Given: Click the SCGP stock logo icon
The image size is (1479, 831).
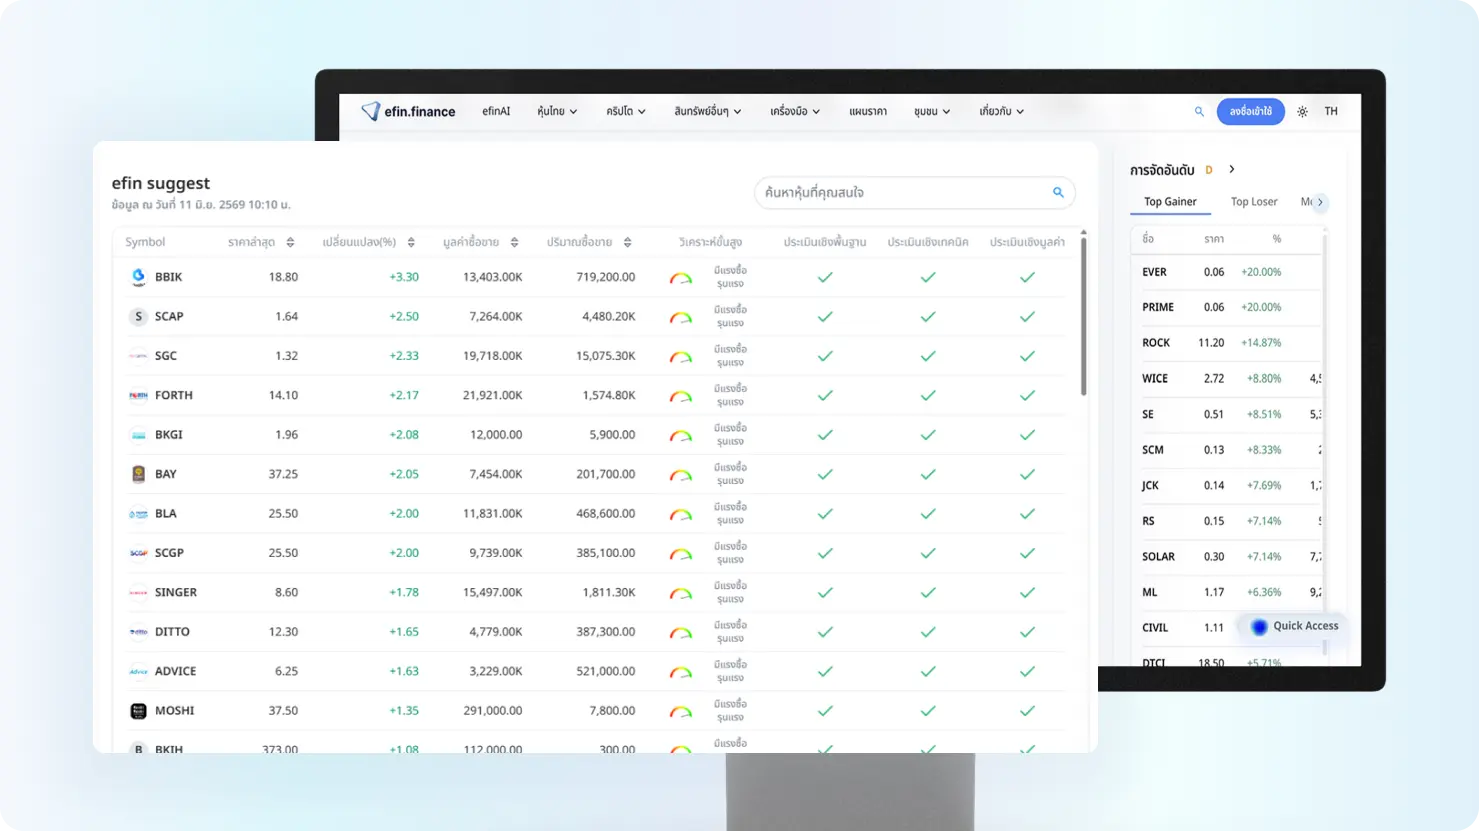Looking at the screenshot, I should click(138, 553).
